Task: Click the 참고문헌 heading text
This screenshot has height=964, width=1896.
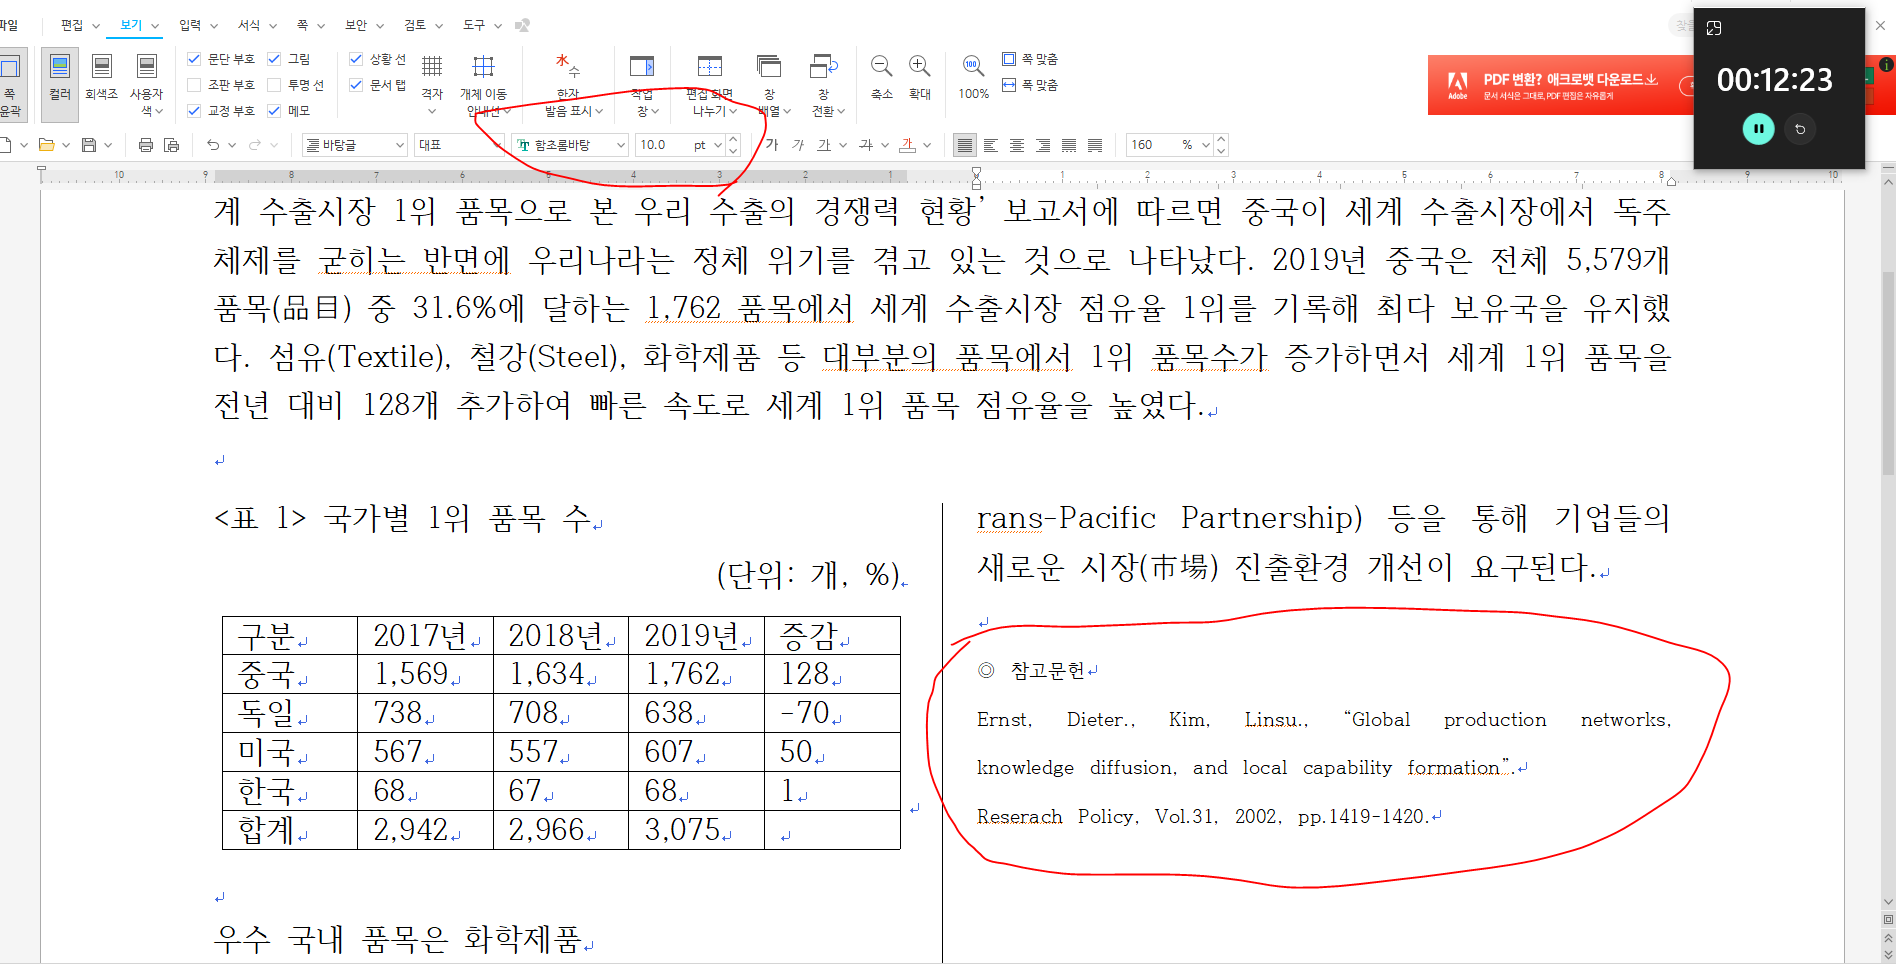Action: pyautogui.click(x=1047, y=671)
